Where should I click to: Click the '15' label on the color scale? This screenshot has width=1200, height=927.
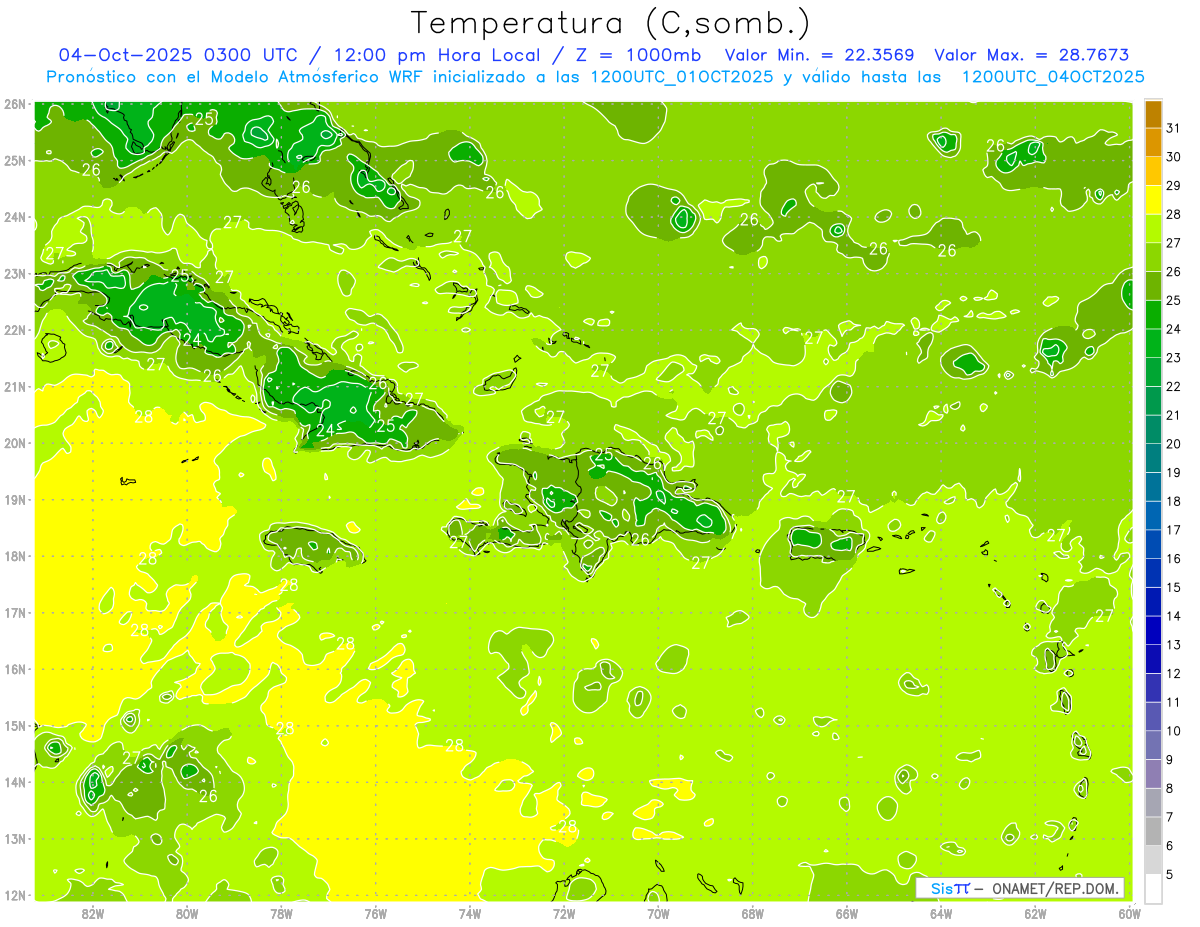(x=1174, y=588)
